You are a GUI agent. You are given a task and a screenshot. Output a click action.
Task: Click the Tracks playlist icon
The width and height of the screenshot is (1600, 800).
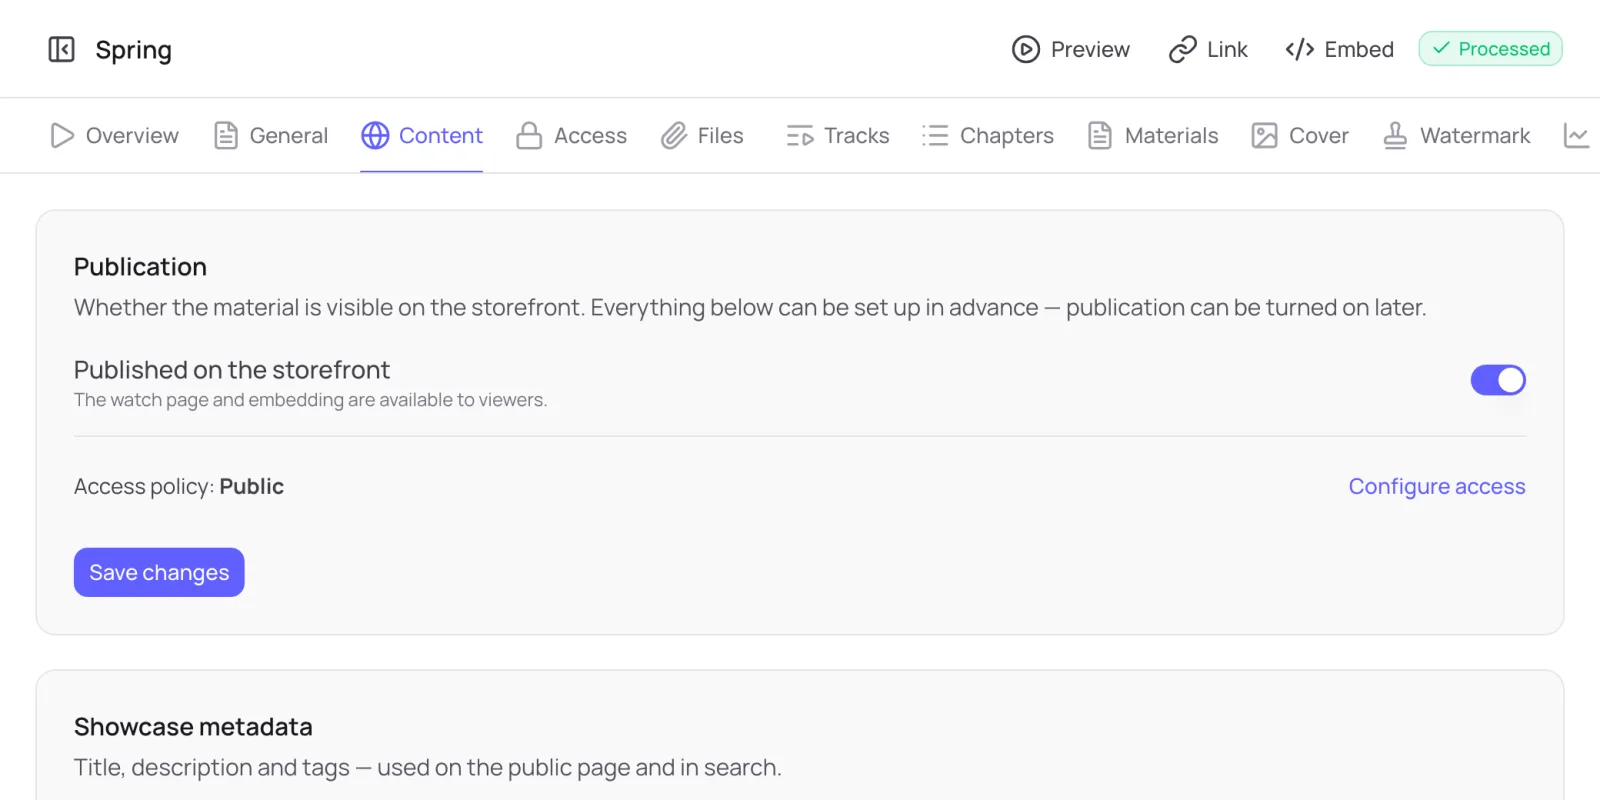[x=800, y=135]
